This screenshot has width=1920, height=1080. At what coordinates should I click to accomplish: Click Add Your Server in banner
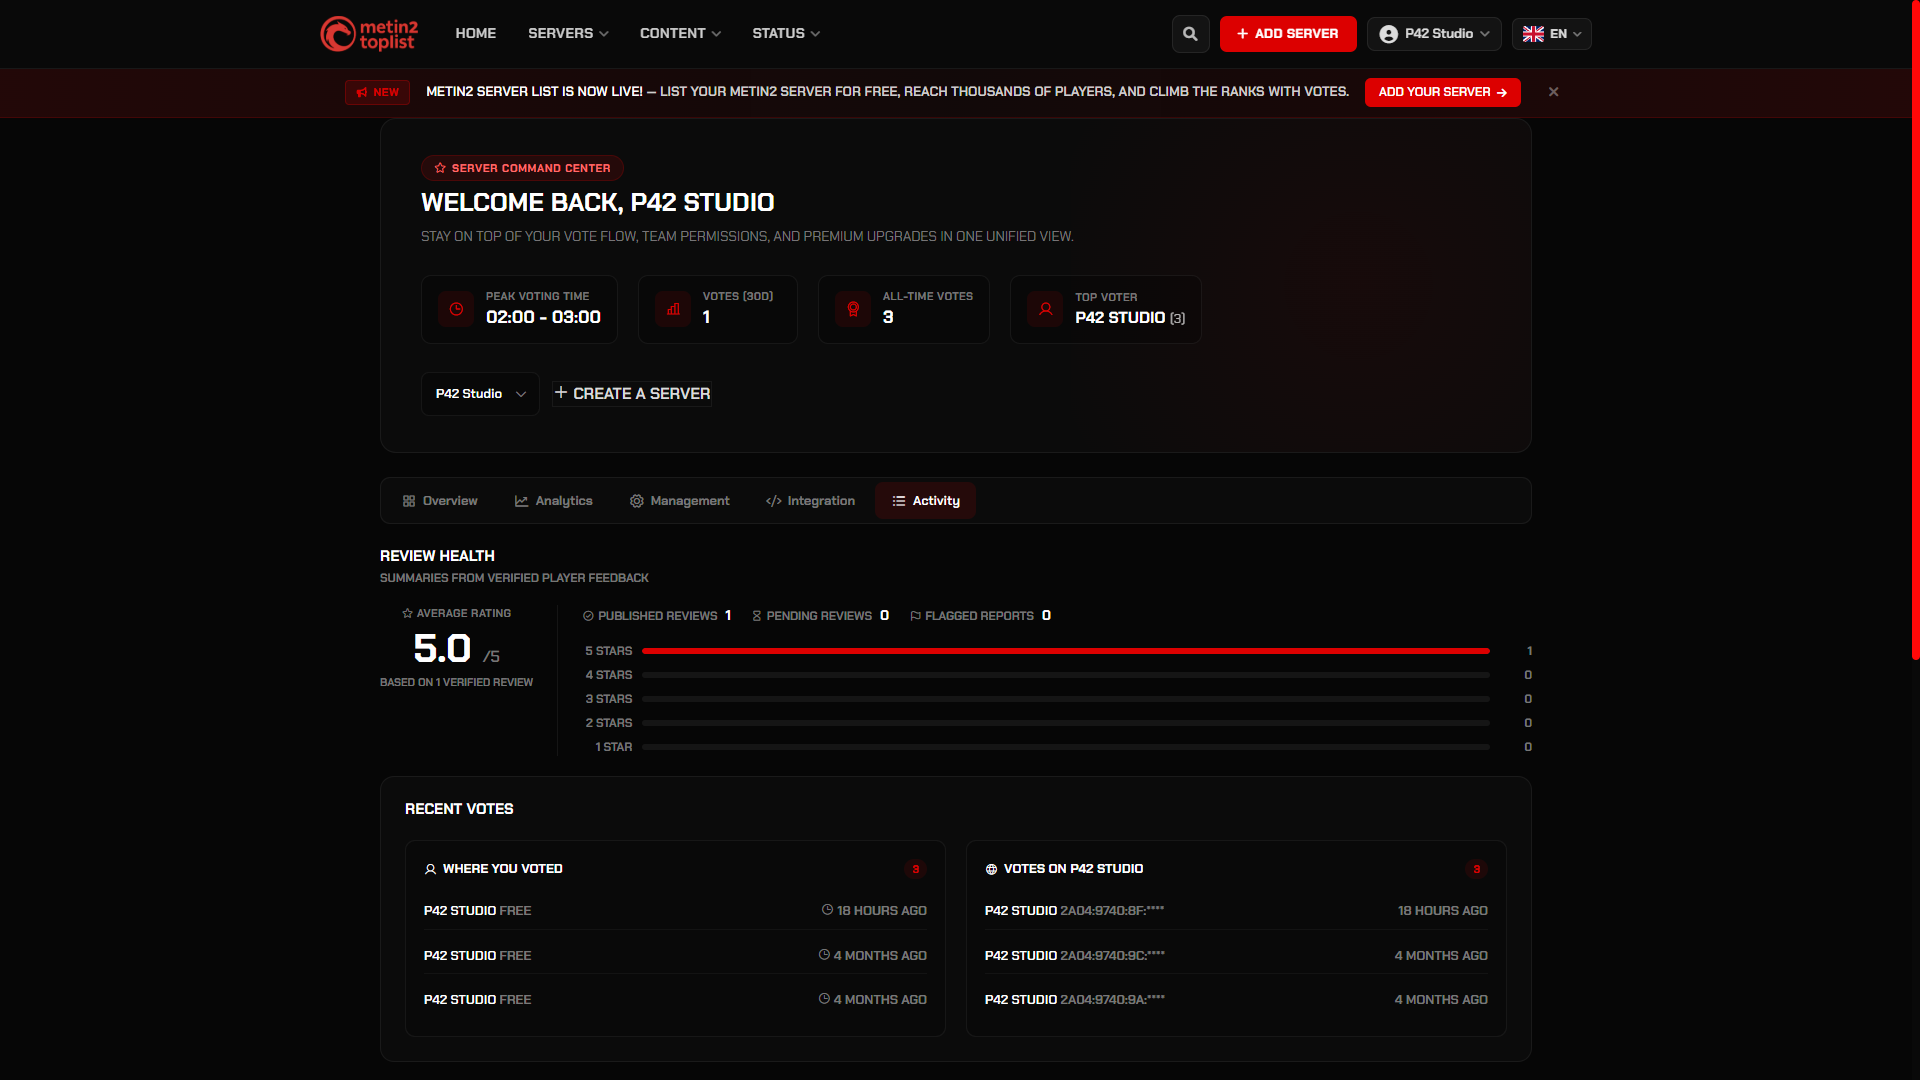(1443, 92)
